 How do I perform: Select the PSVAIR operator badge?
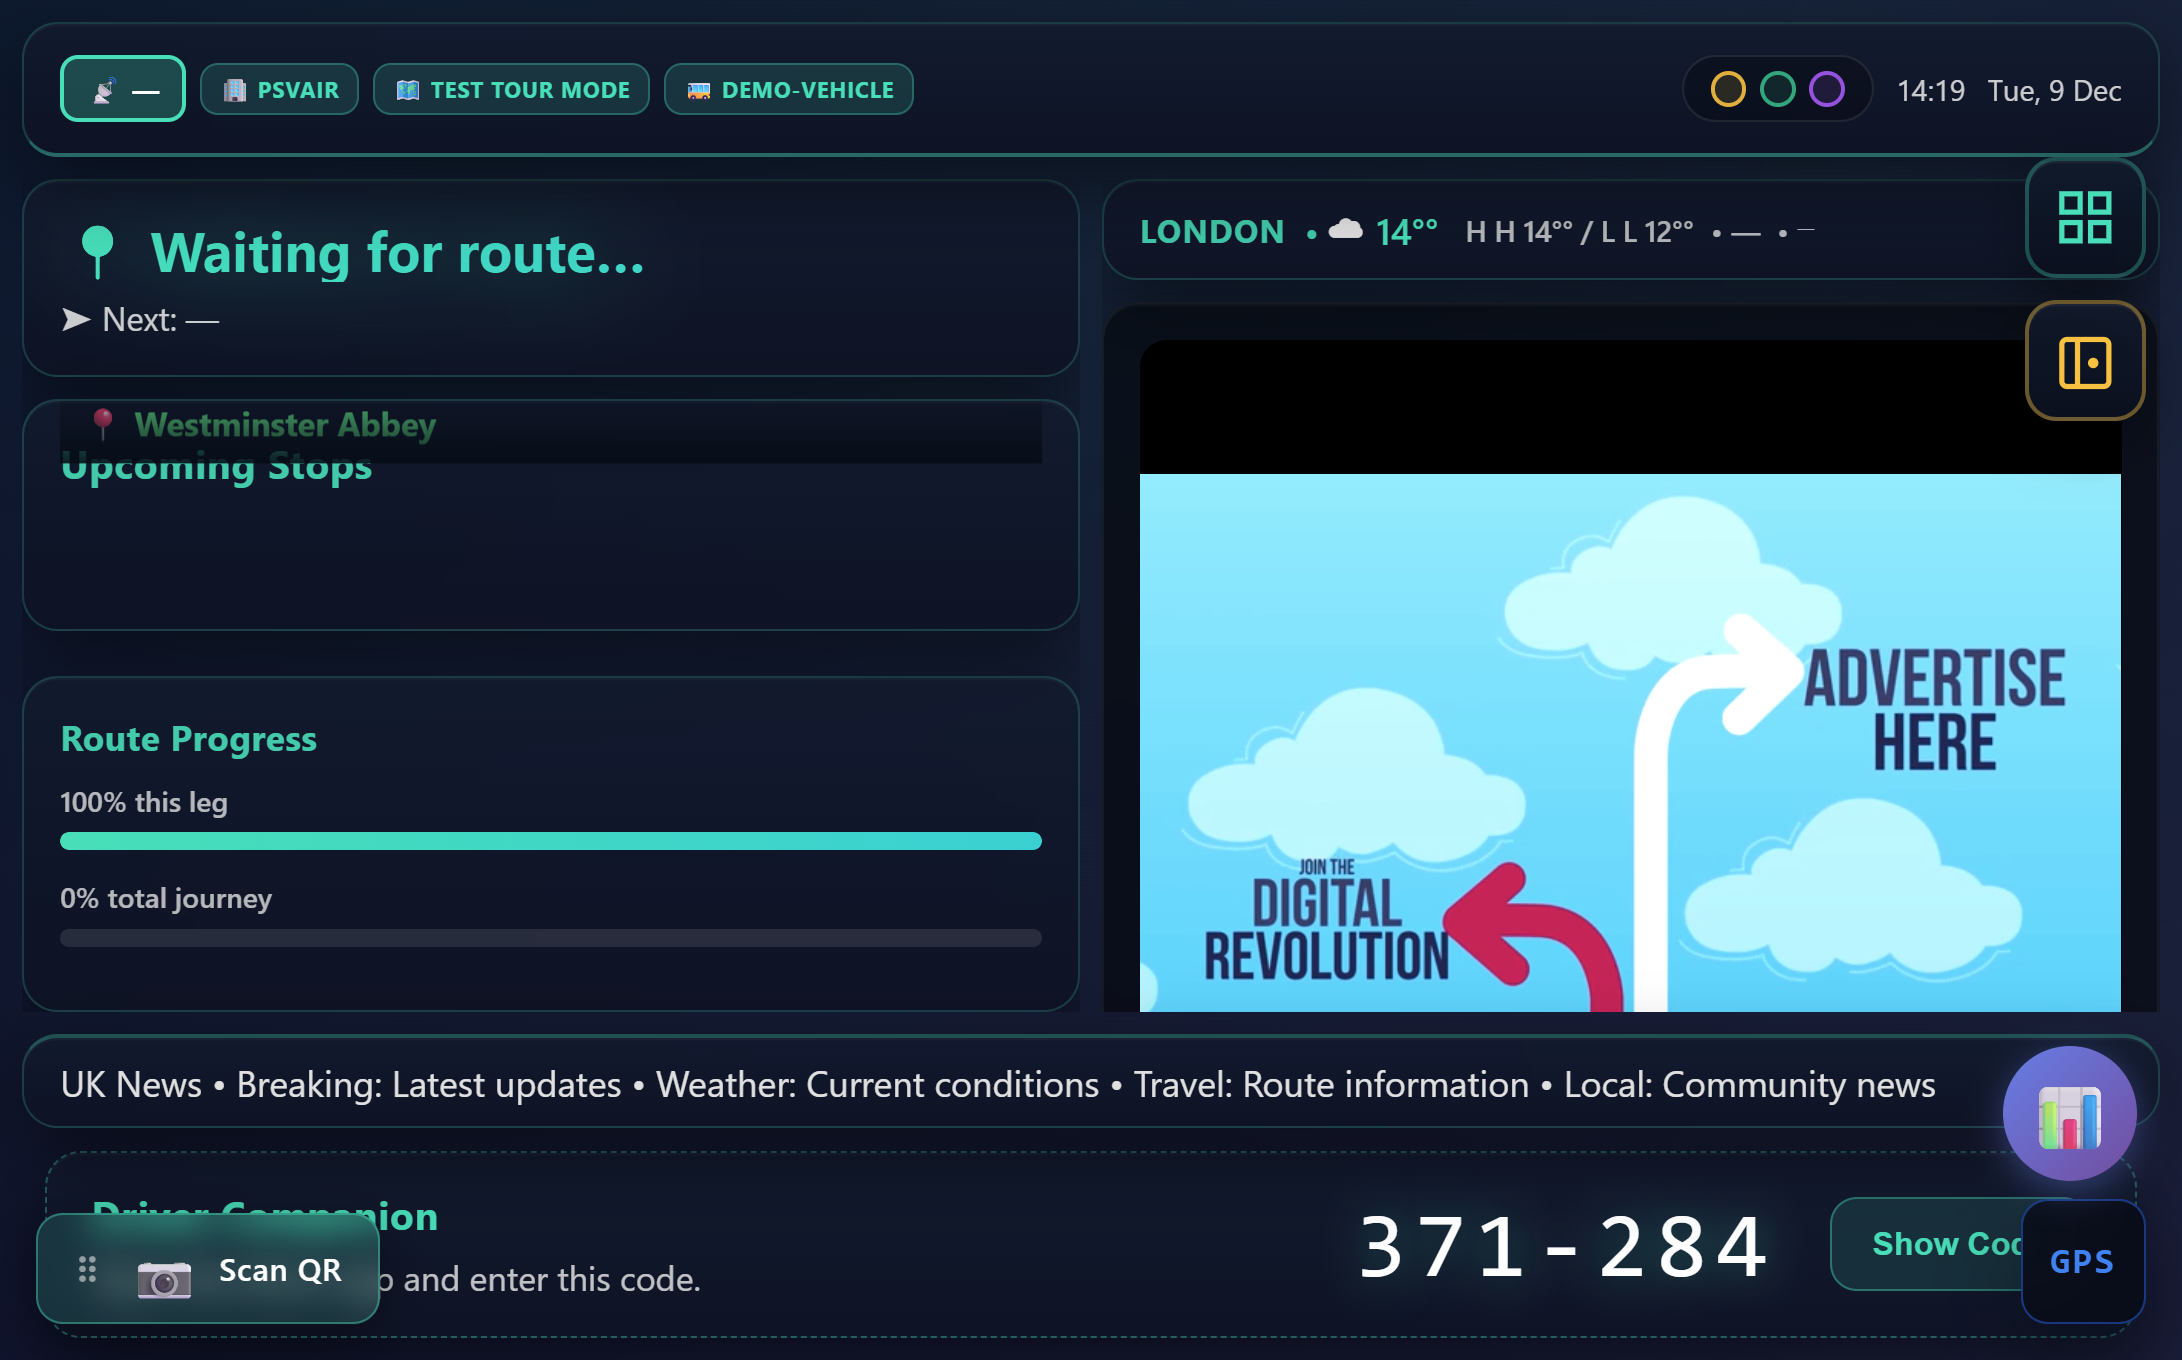pyautogui.click(x=279, y=90)
